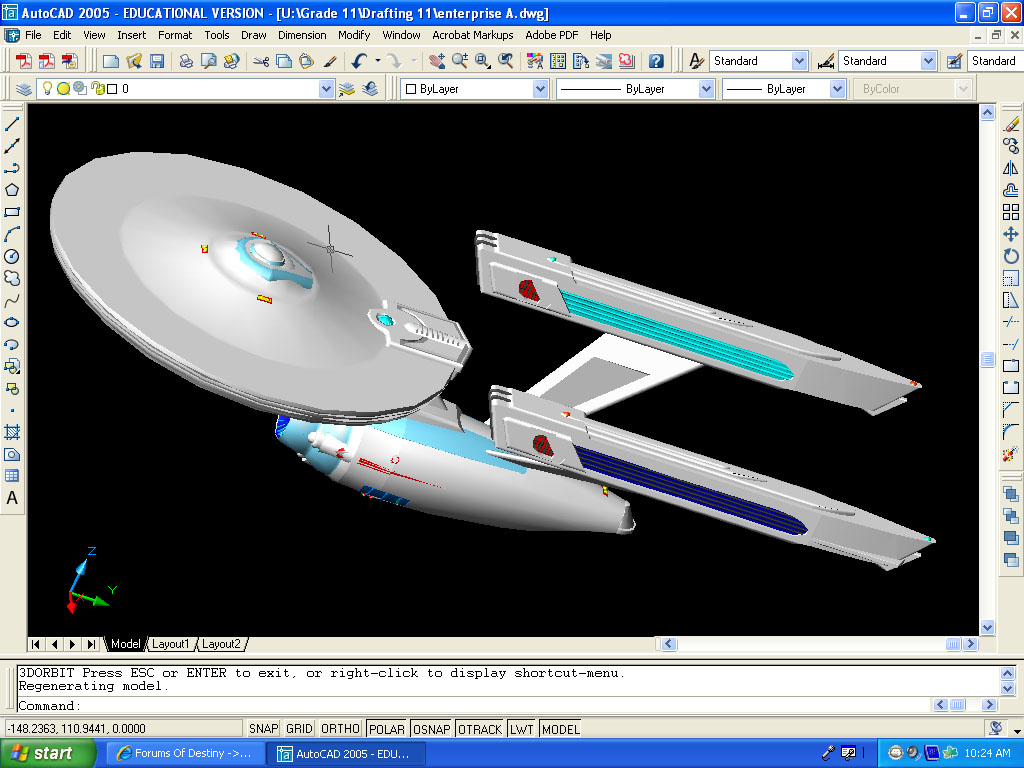Click the vertical scrollbar down arrow
Screen dimensions: 1024x768
tap(987, 628)
